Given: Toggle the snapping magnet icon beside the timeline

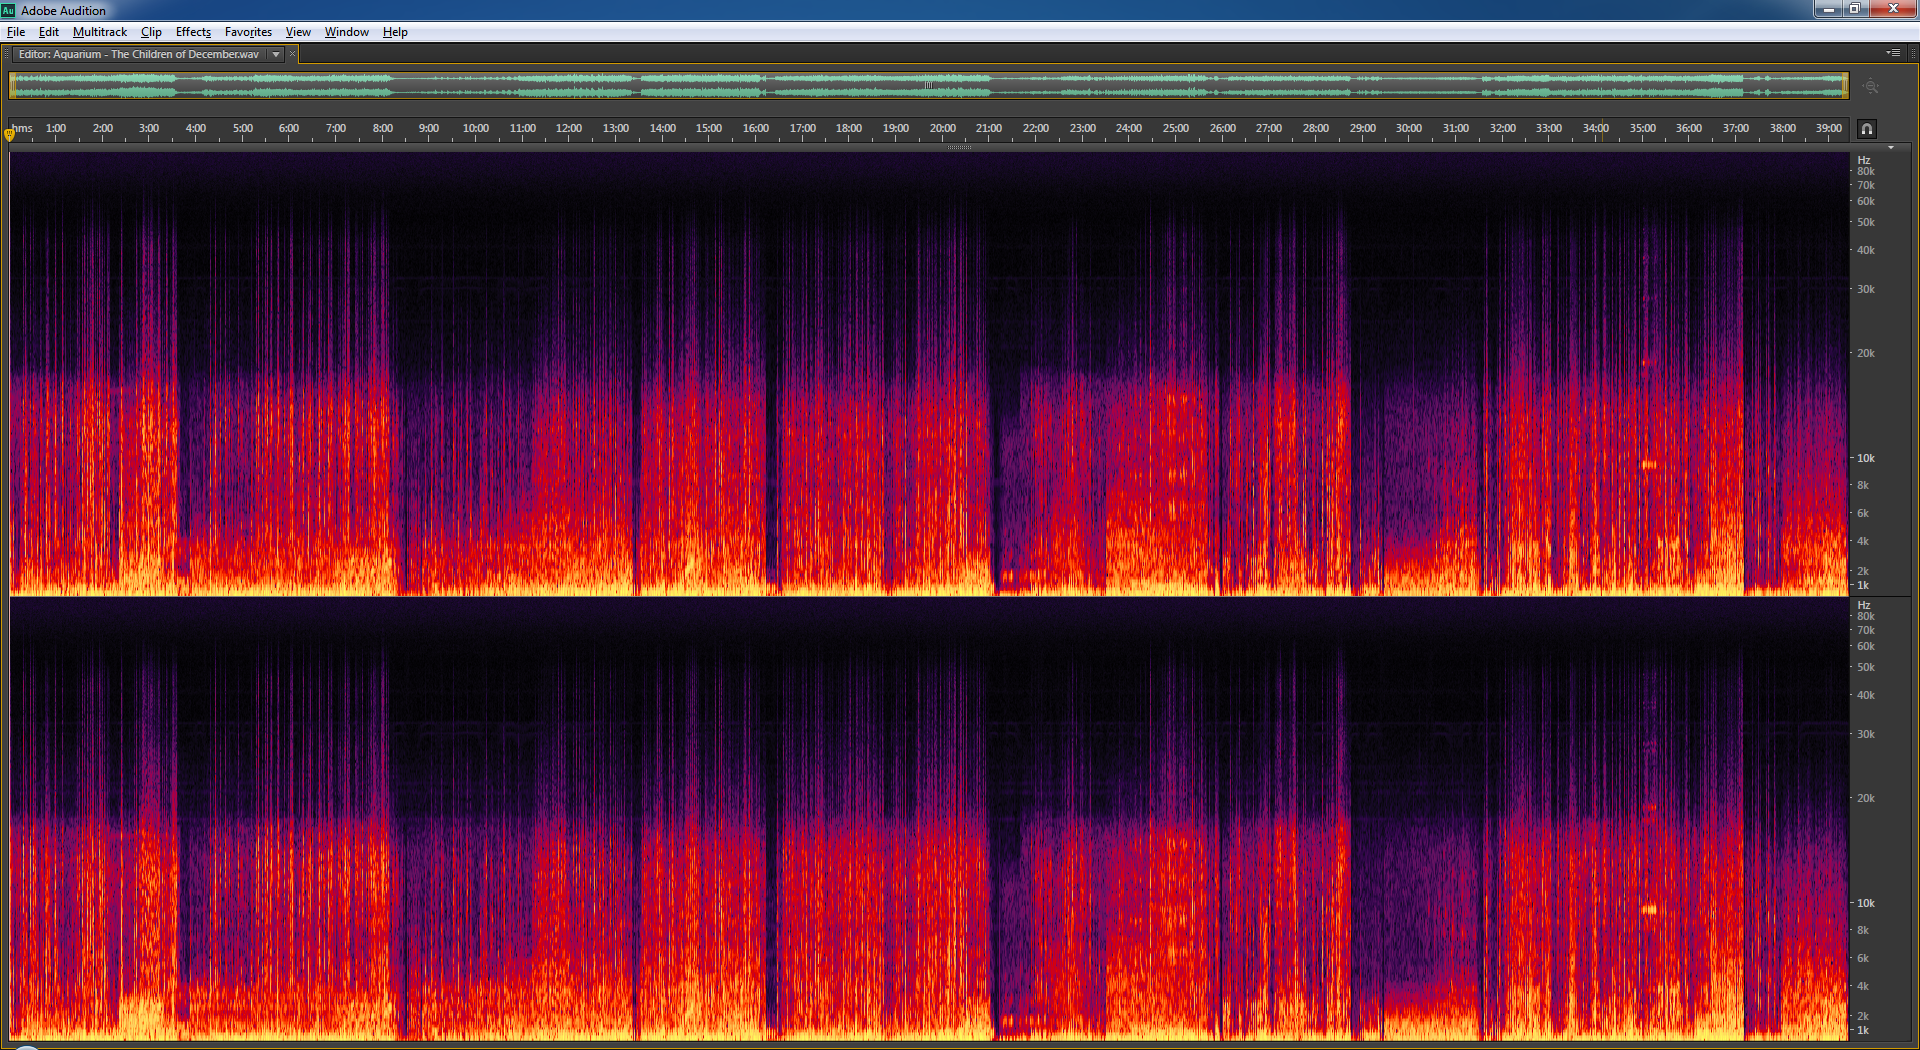Looking at the screenshot, I should pos(1866,129).
